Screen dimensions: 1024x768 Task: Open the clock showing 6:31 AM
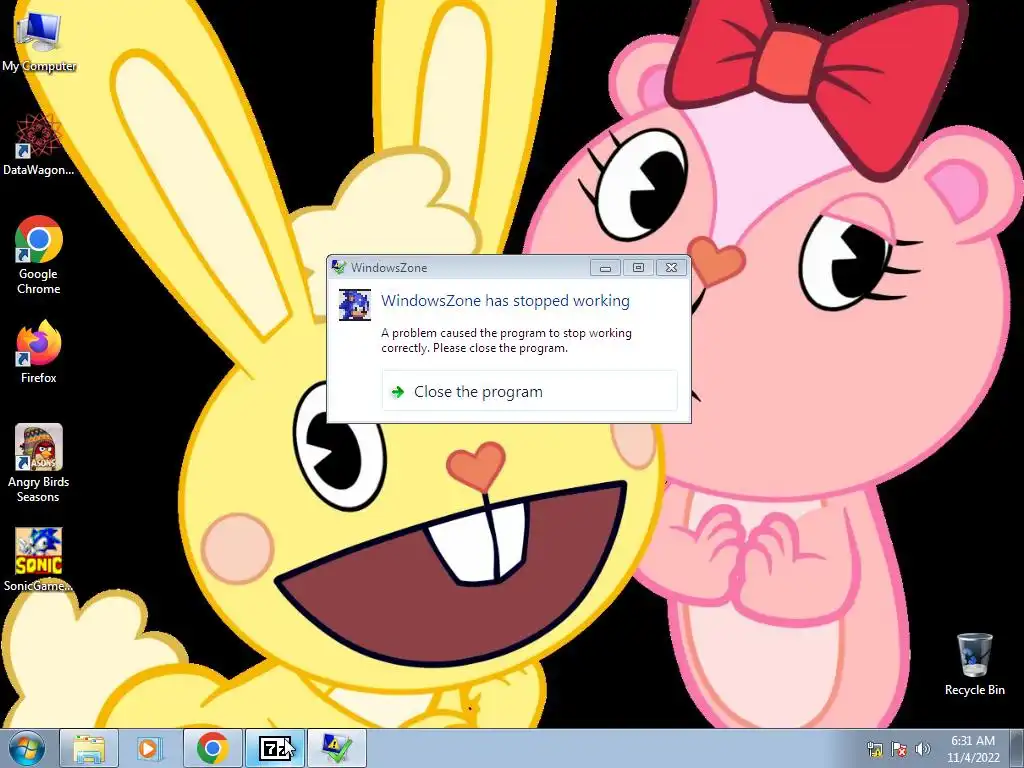[973, 749]
